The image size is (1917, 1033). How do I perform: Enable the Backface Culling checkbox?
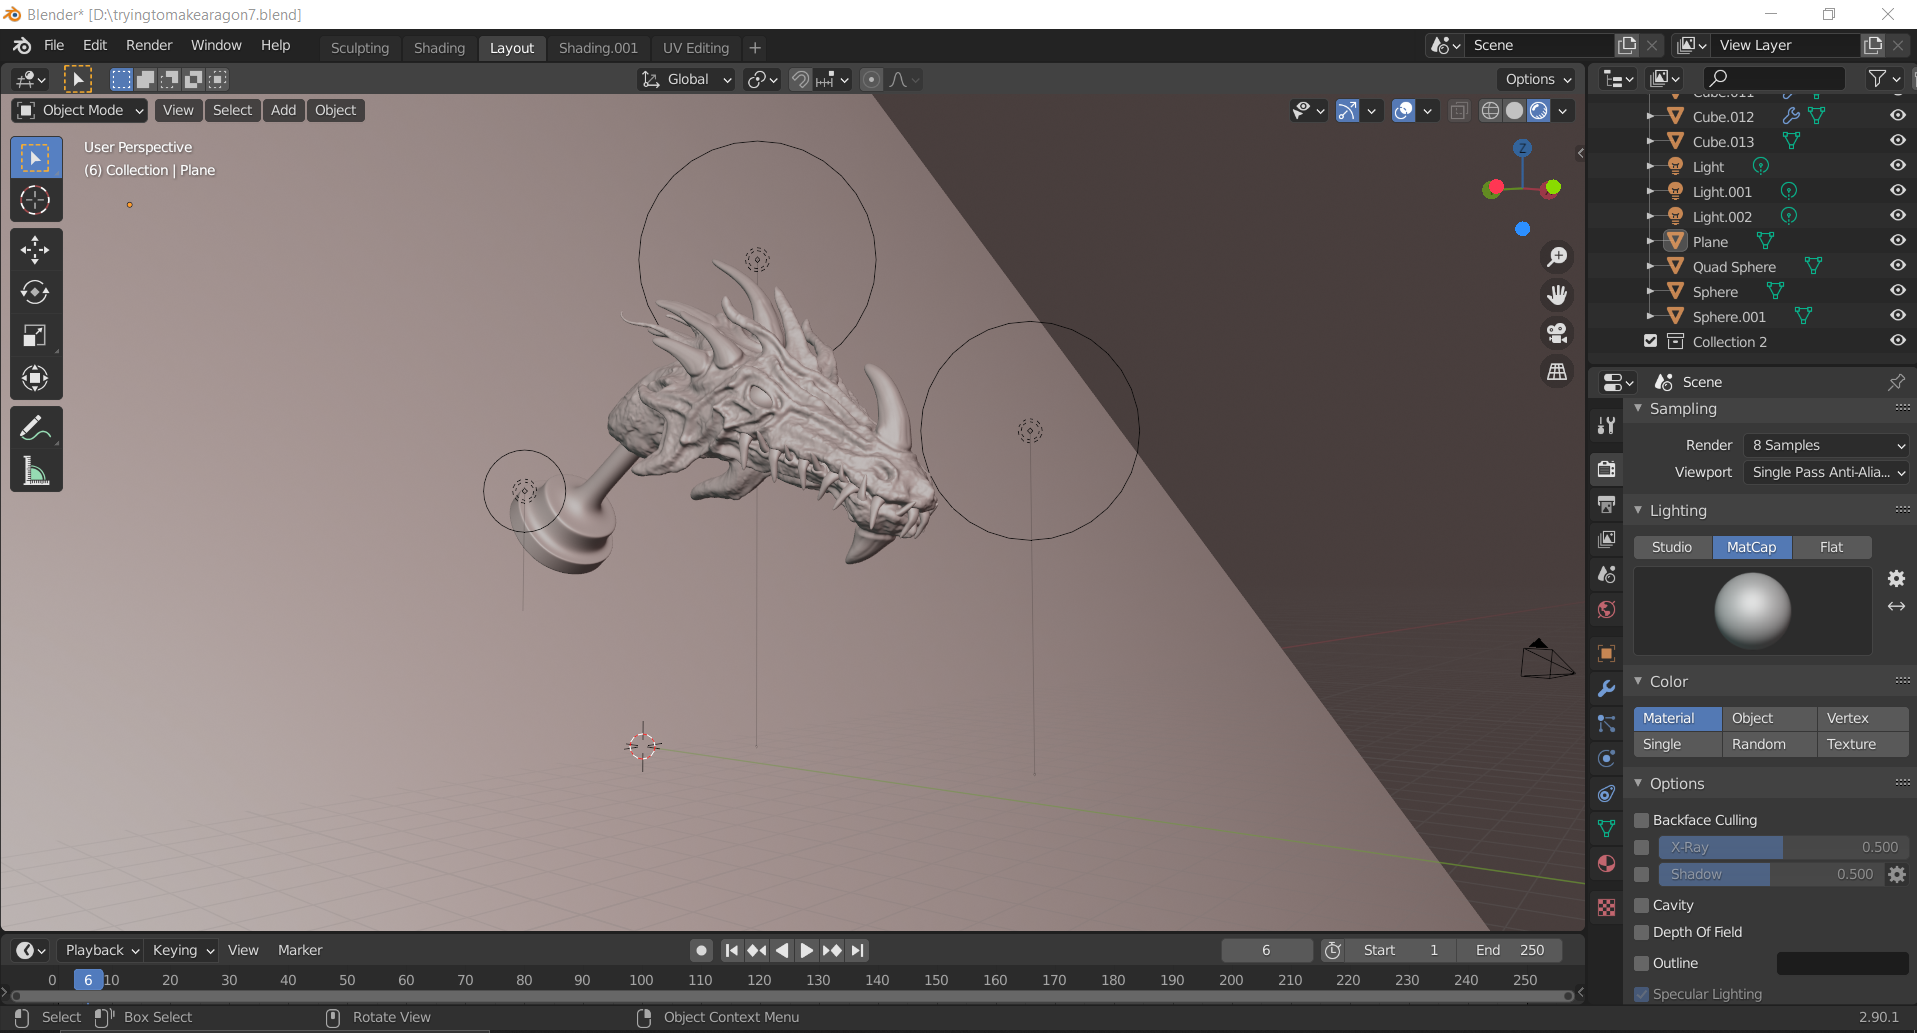click(1641, 819)
